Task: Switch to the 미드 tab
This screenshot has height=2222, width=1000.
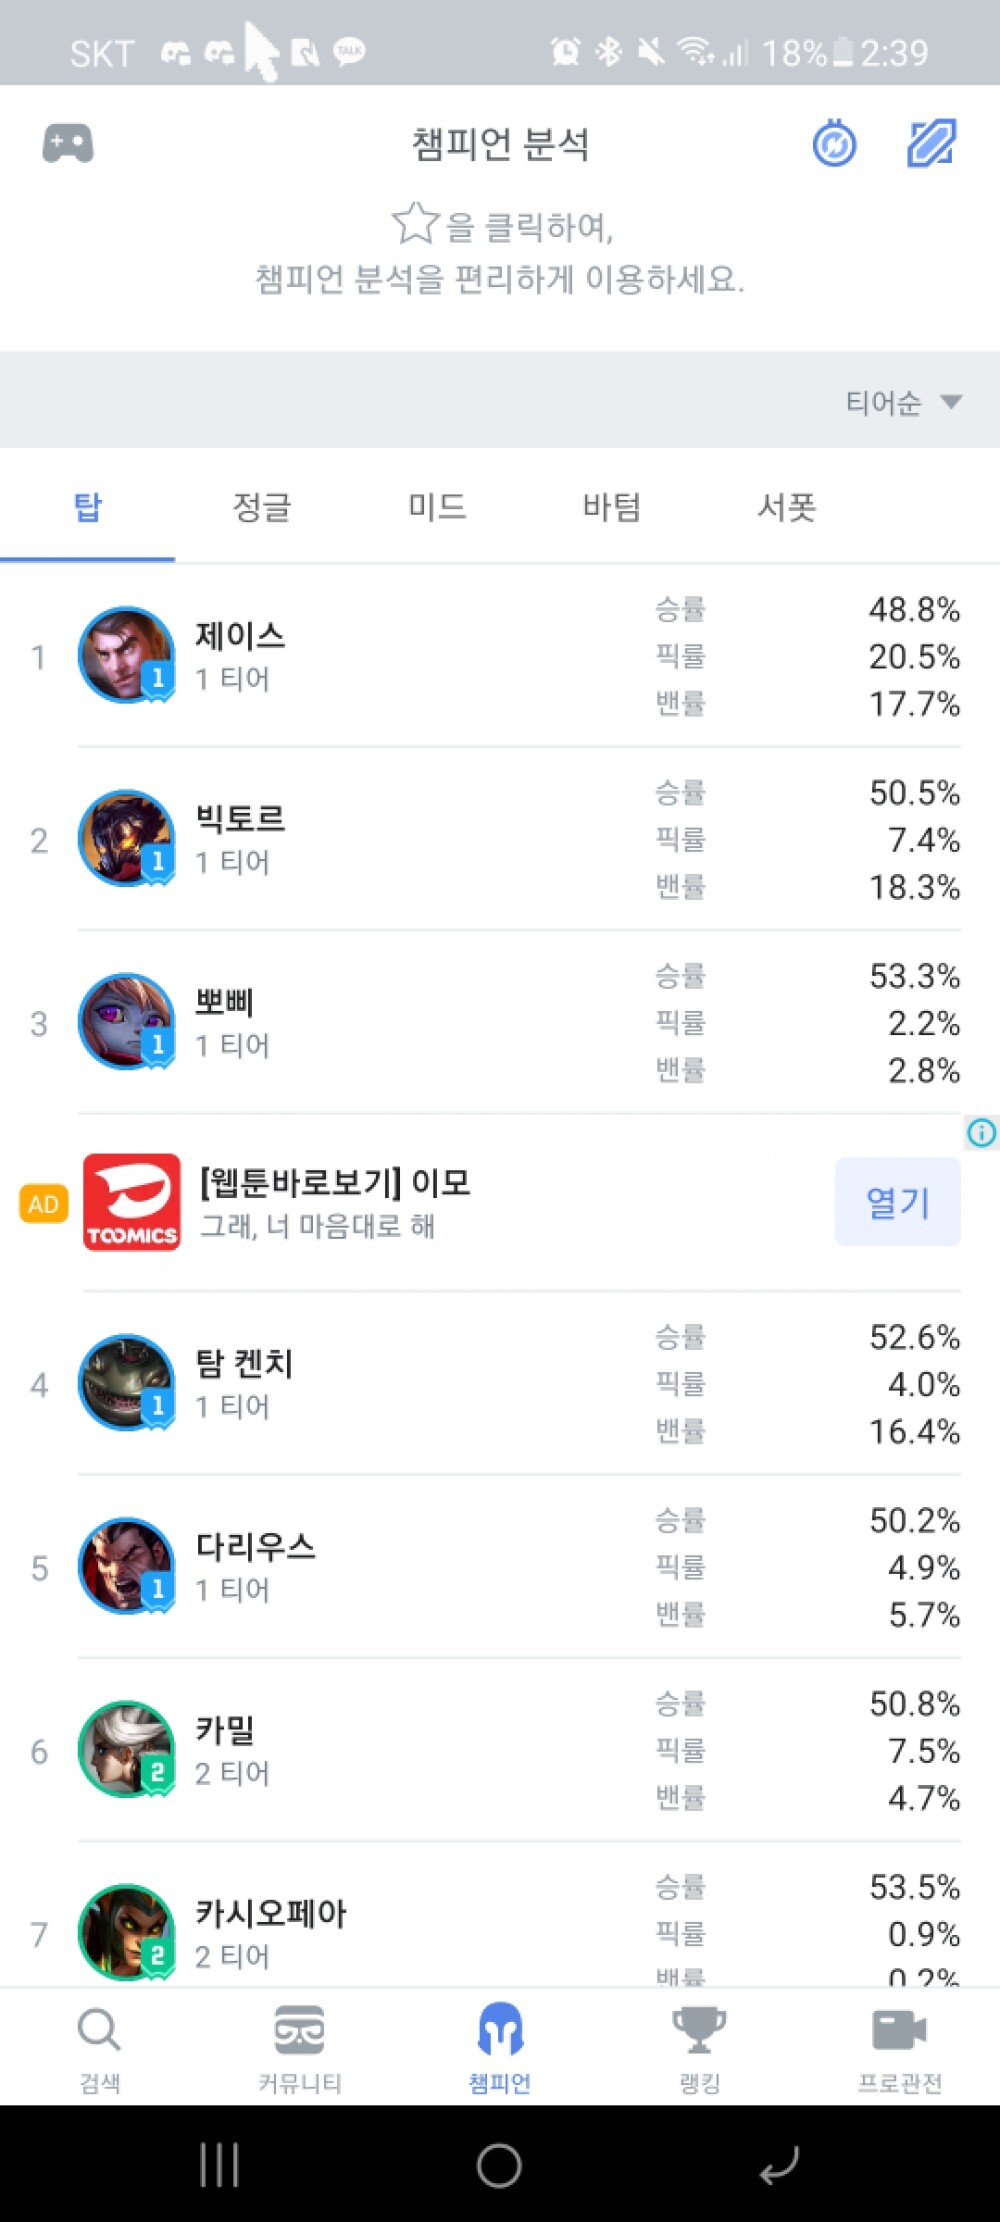Action: [x=437, y=507]
